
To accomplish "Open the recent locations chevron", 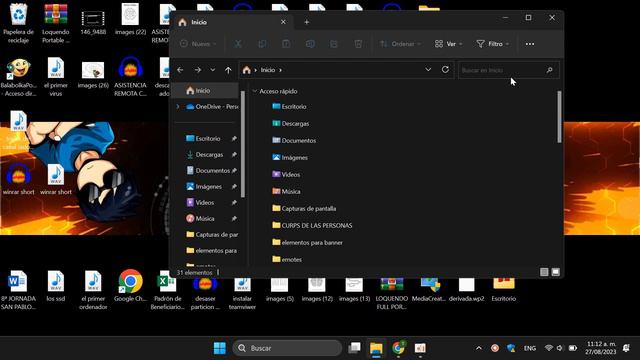I will pos(213,70).
